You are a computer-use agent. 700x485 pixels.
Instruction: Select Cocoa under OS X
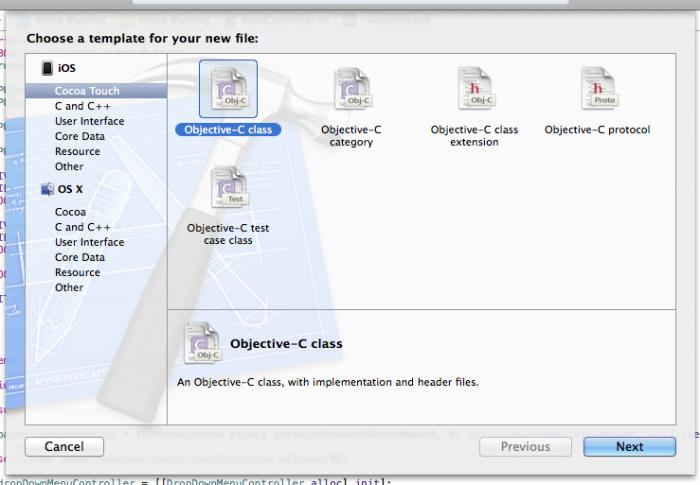tap(70, 212)
